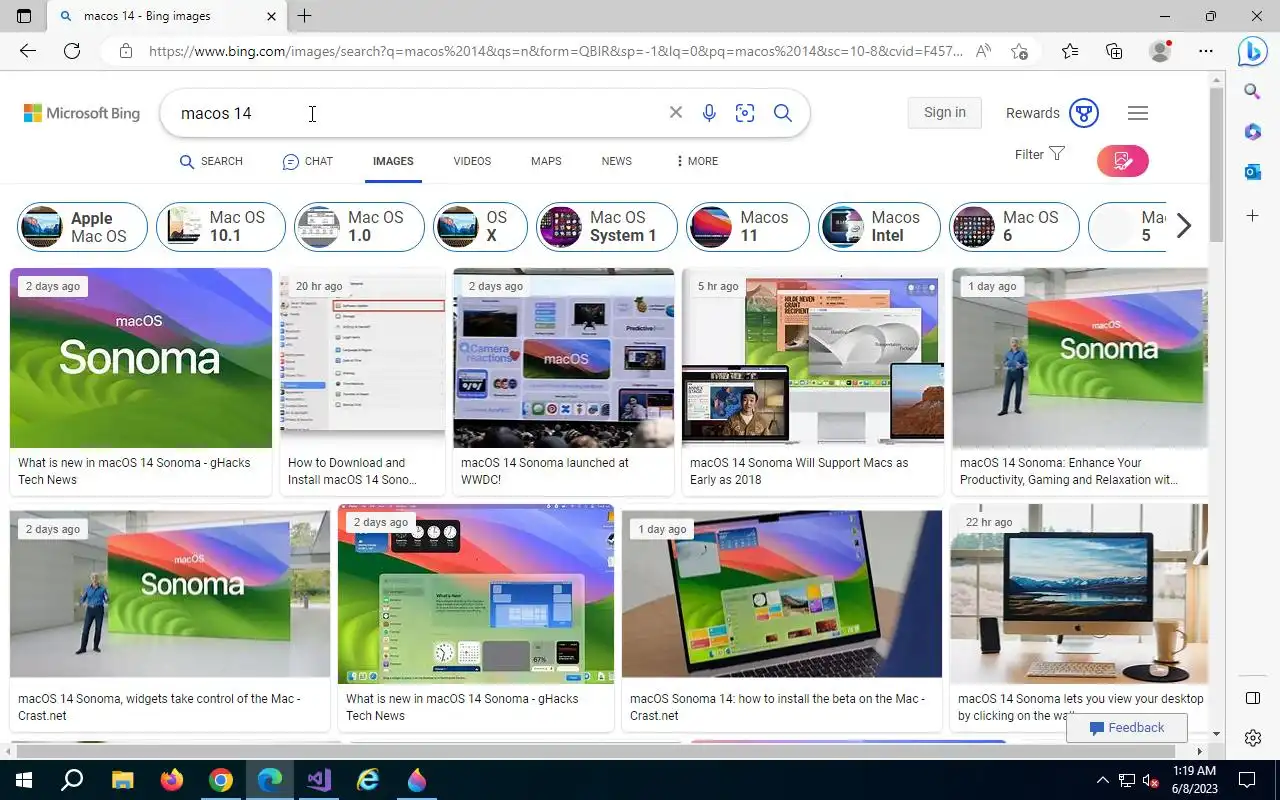Open Bing Image Creator button
Image resolution: width=1280 pixels, height=800 pixels.
click(1122, 161)
